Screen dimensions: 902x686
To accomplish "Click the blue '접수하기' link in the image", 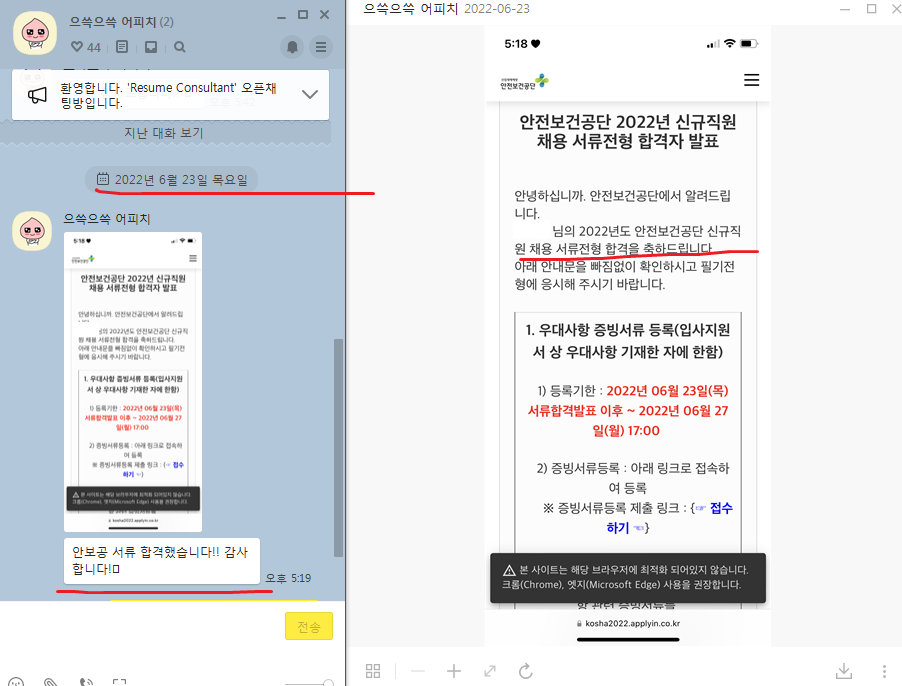I will (x=670, y=518).
